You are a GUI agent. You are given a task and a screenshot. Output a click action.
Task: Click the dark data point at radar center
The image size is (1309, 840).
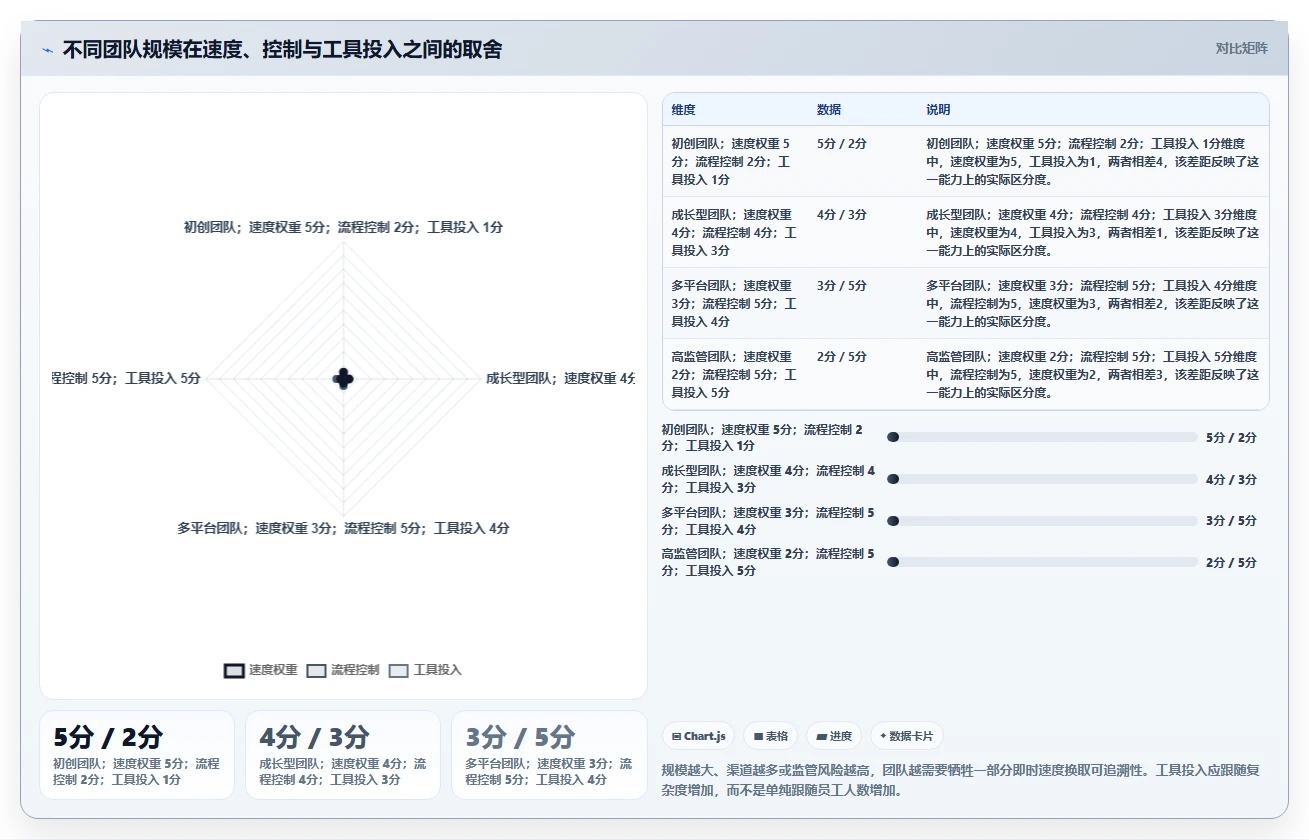(x=343, y=379)
